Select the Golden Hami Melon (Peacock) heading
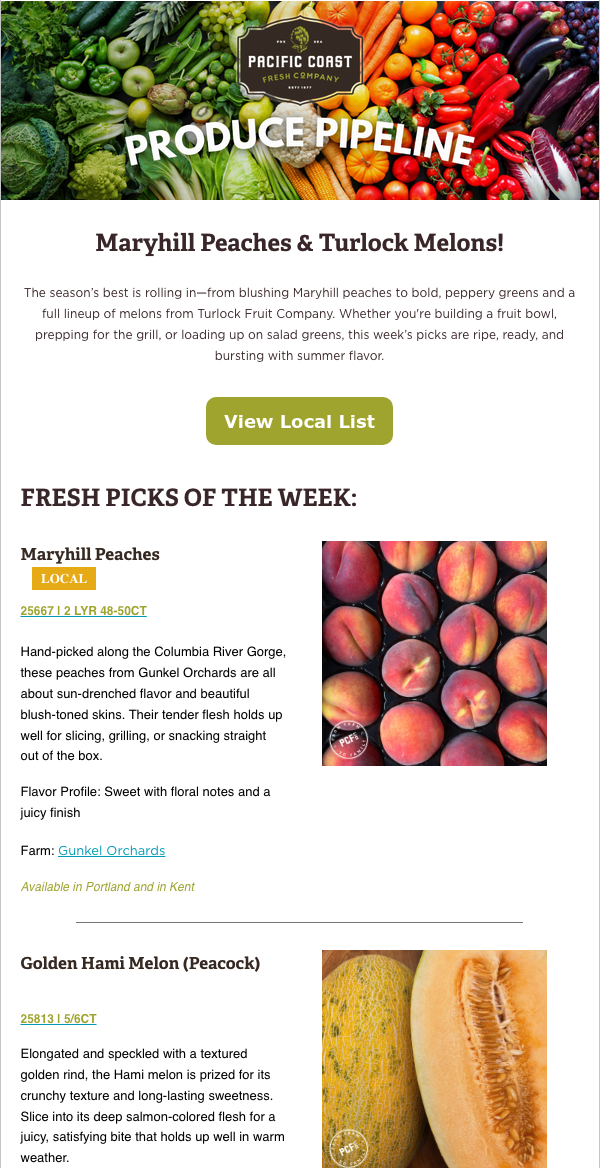The height and width of the screenshot is (1168, 600). (x=140, y=963)
